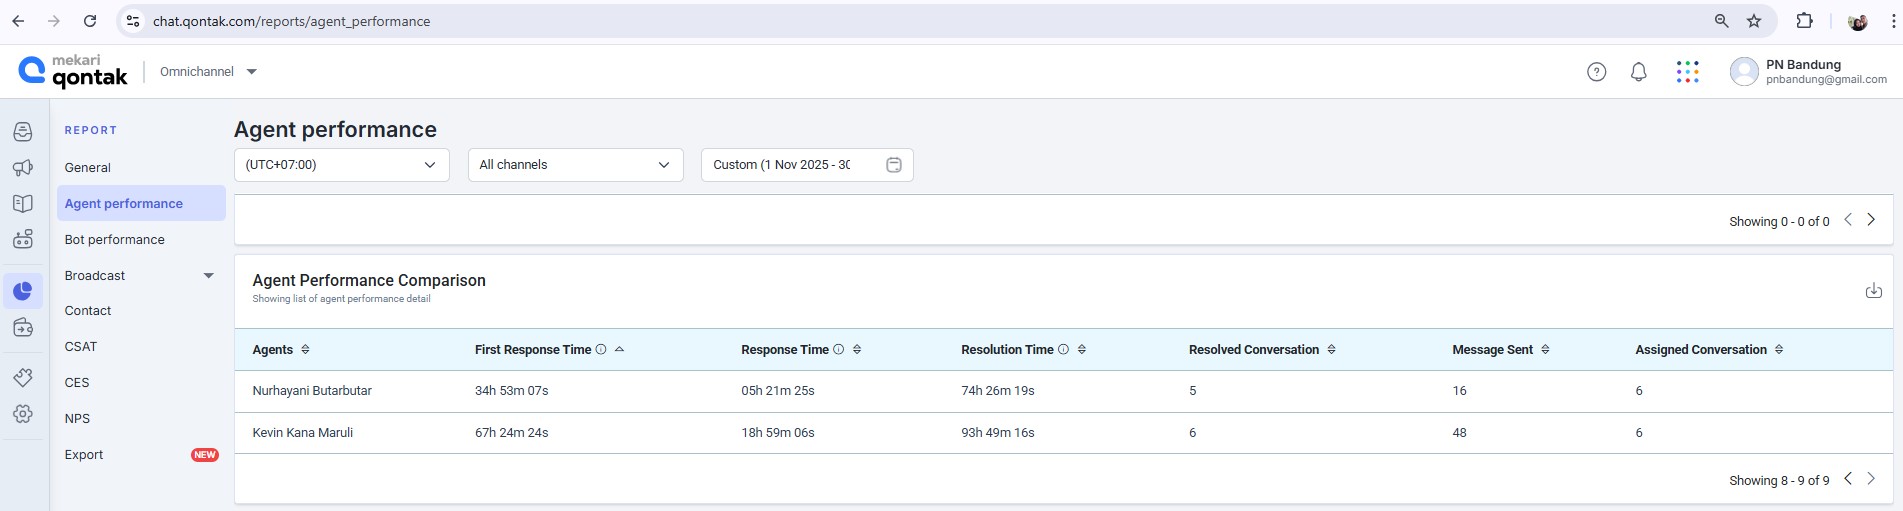The width and height of the screenshot is (1903, 511).
Task: Go to Bot performance report
Action: [114, 240]
